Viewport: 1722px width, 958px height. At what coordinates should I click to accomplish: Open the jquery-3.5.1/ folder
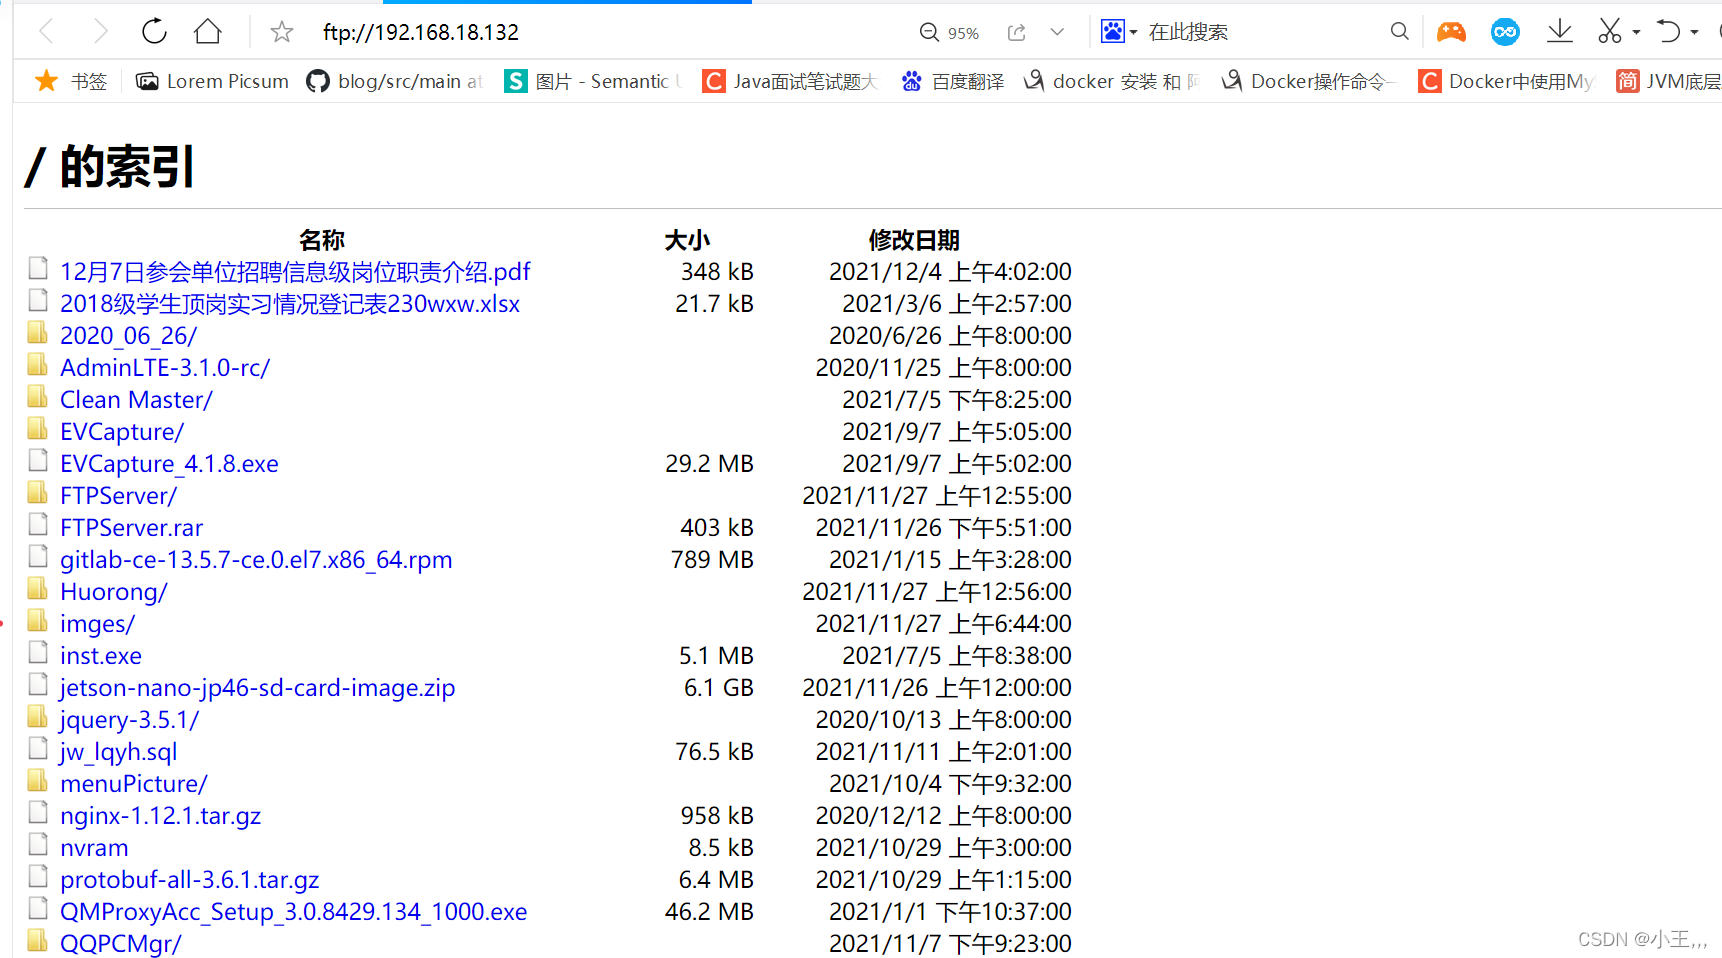[129, 720]
